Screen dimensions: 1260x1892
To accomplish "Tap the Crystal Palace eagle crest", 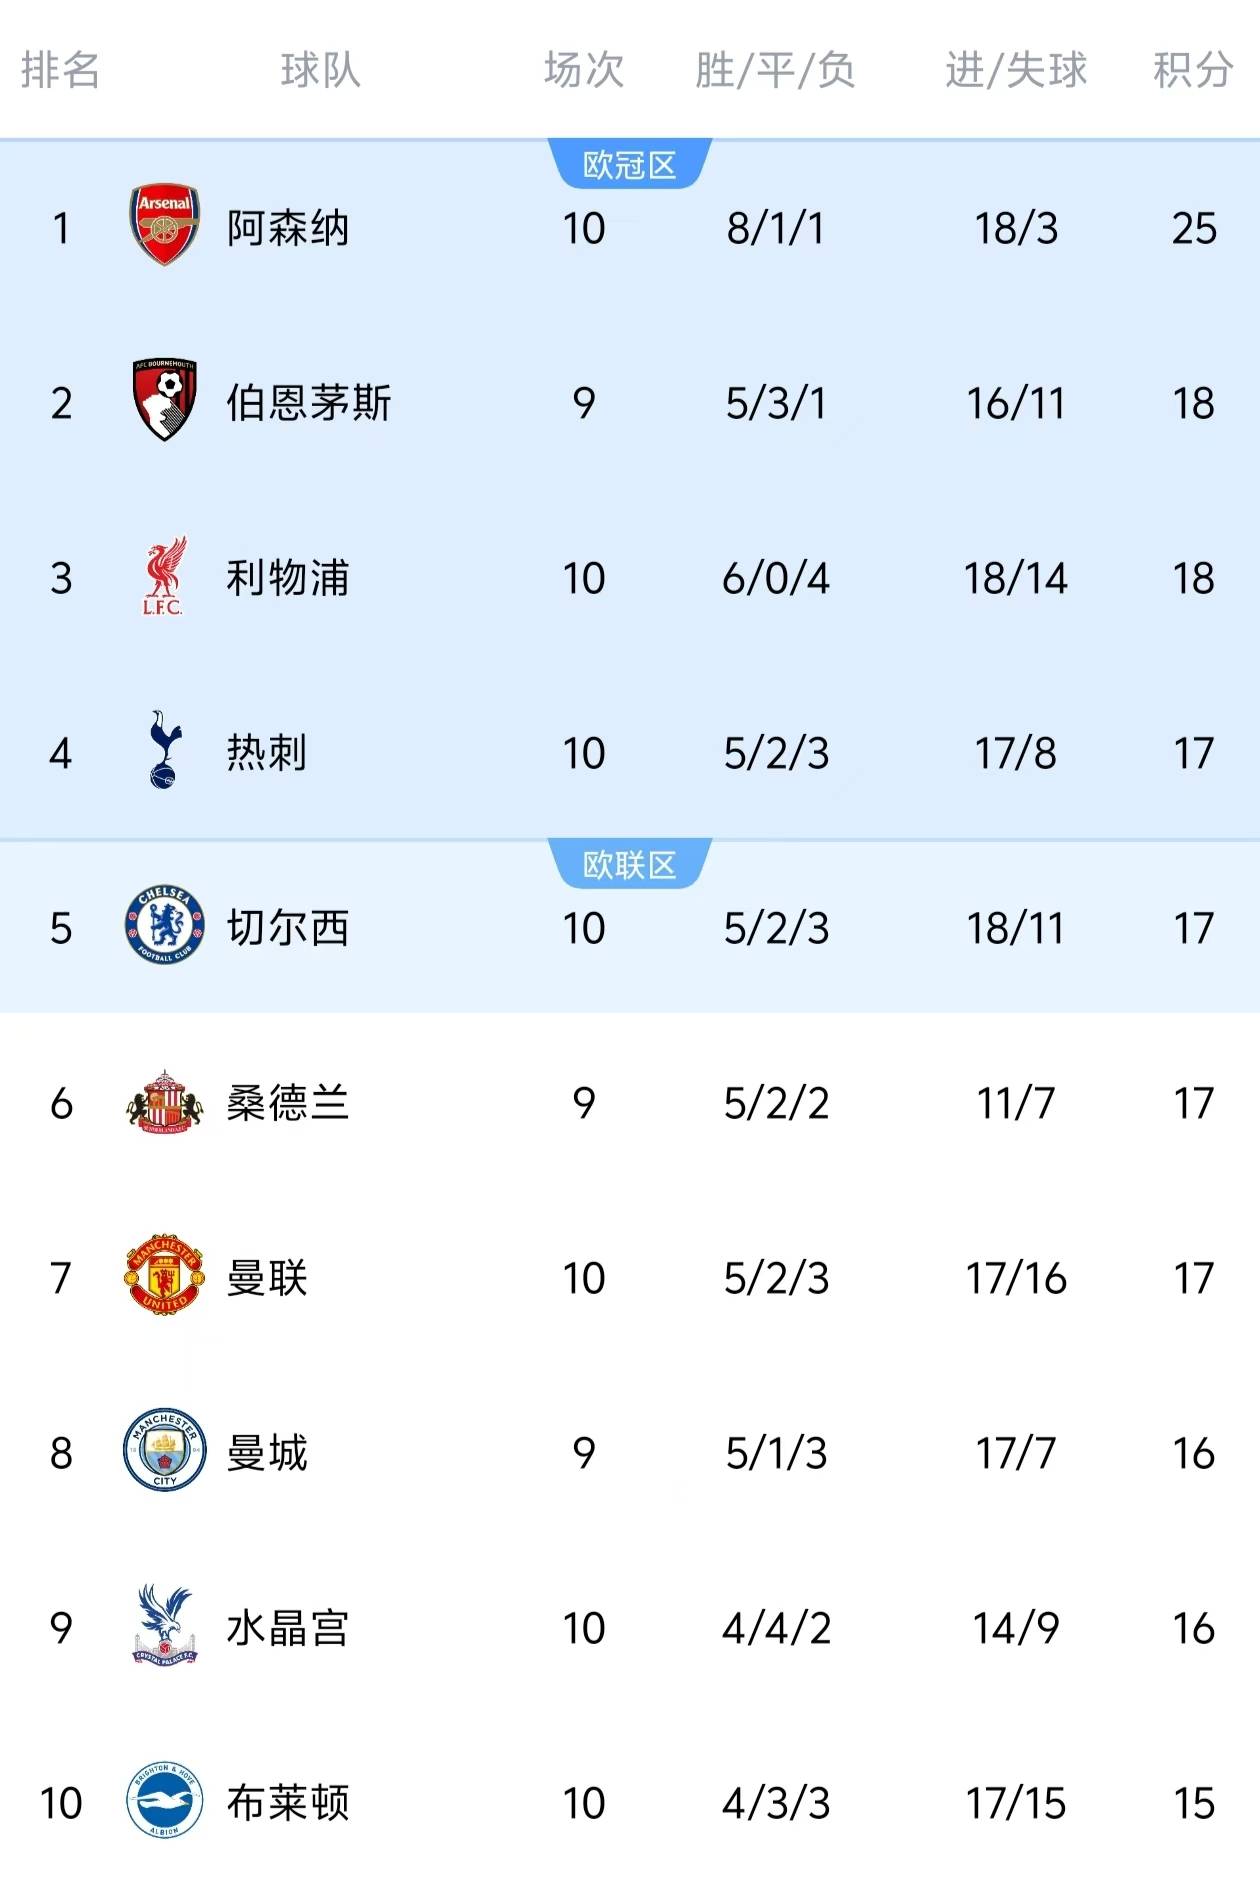I will tap(164, 1625).
